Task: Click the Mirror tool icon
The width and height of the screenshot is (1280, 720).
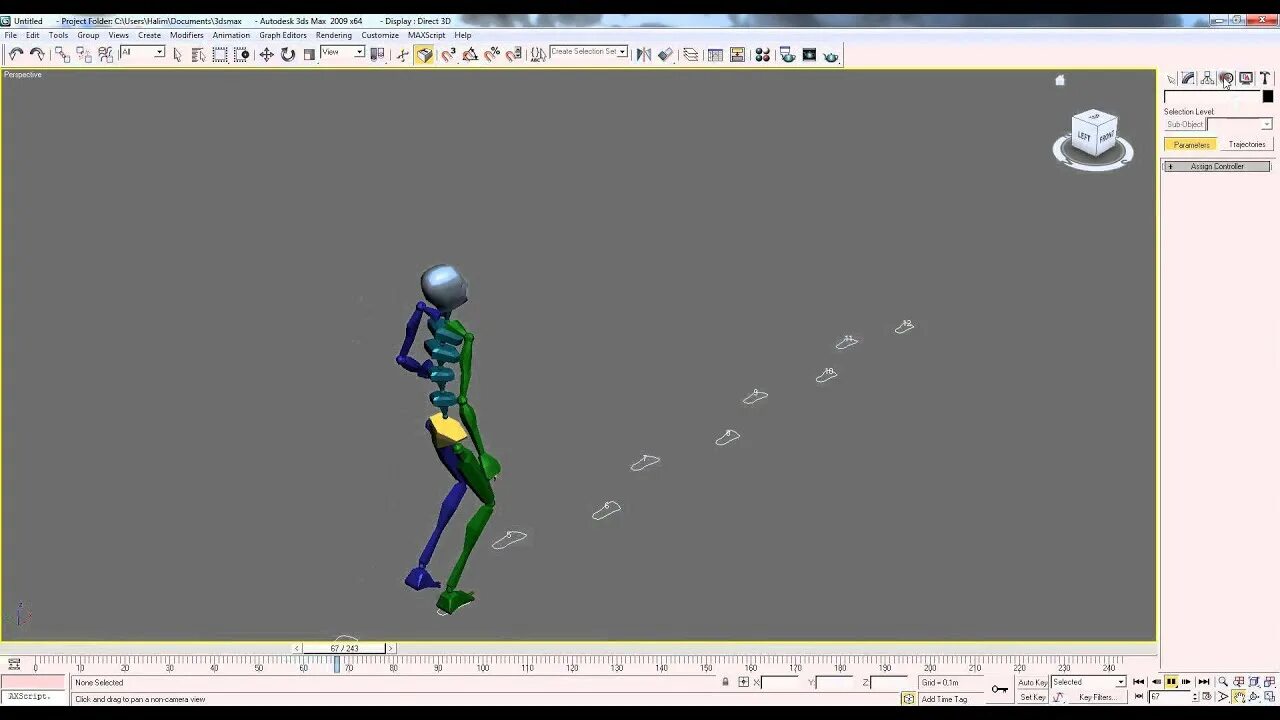Action: [644, 55]
